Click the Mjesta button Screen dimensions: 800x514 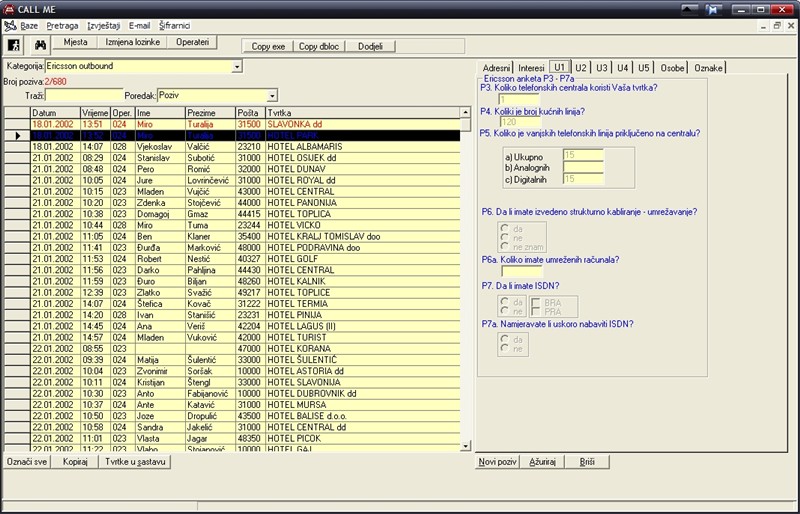[76, 42]
